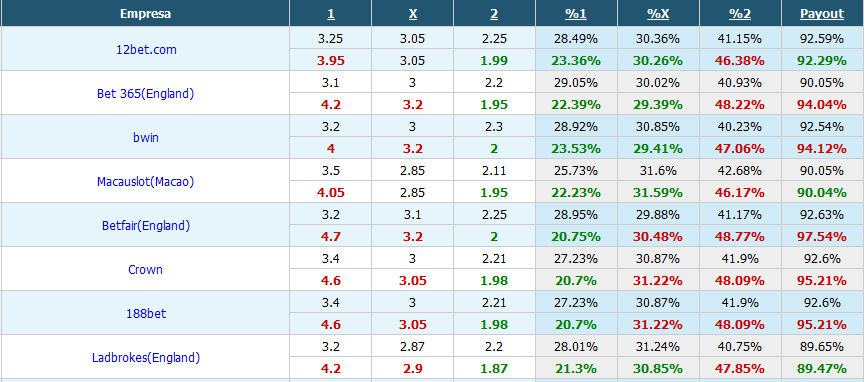Sort by the %1 column header
Screen dimensions: 866x382
[x=576, y=14]
